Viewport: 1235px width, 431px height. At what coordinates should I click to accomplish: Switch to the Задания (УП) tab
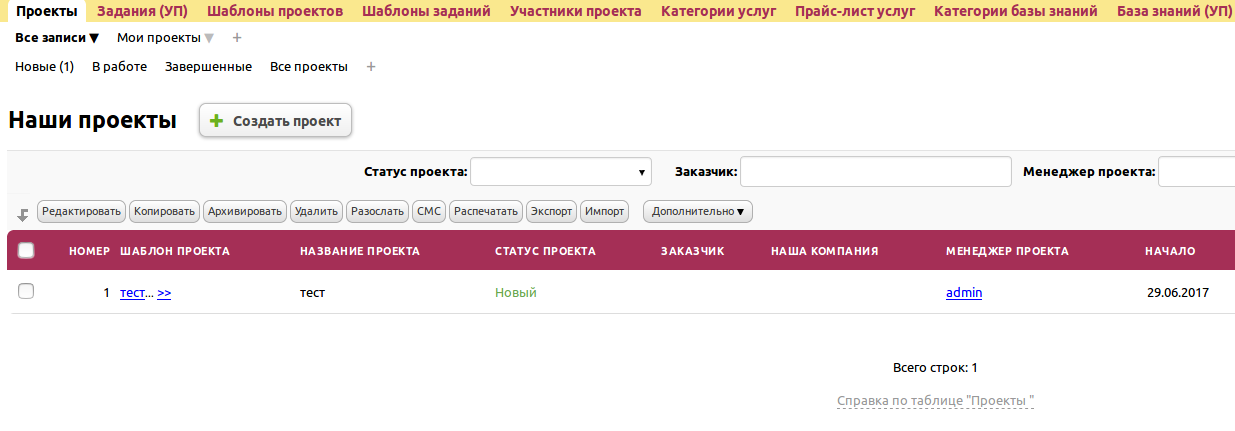tap(142, 11)
